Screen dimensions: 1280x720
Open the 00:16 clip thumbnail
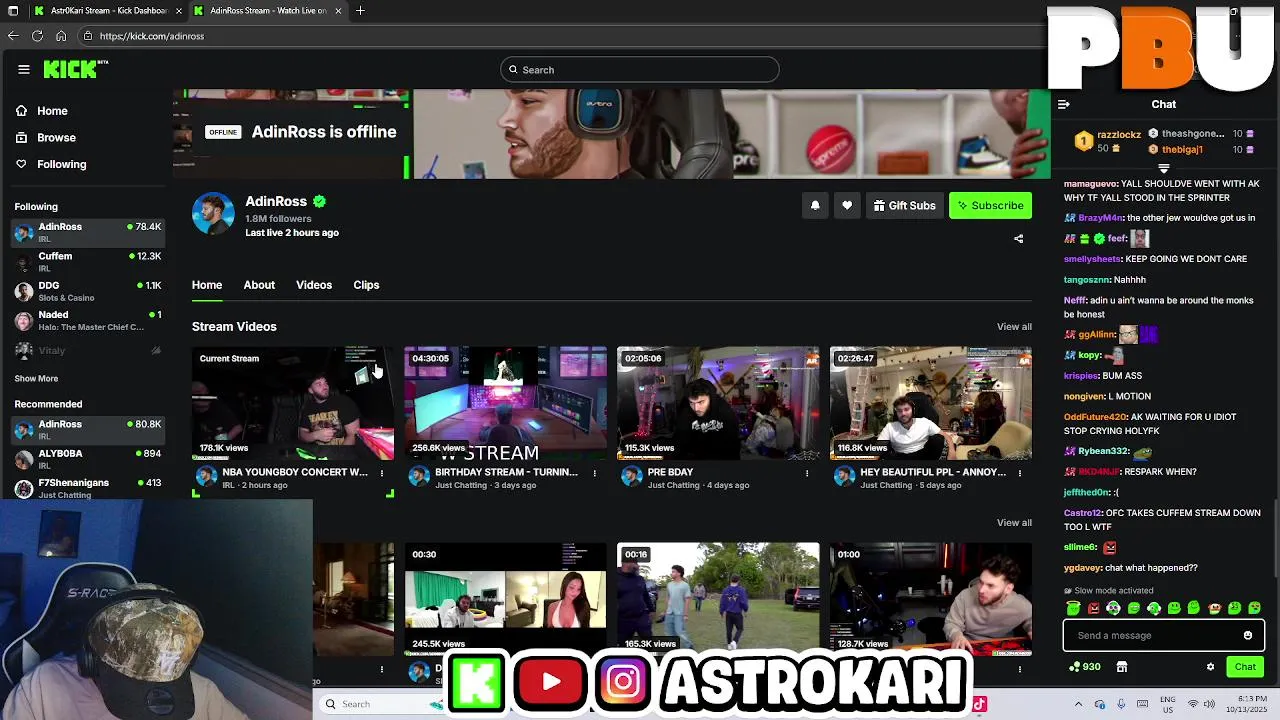coord(718,599)
